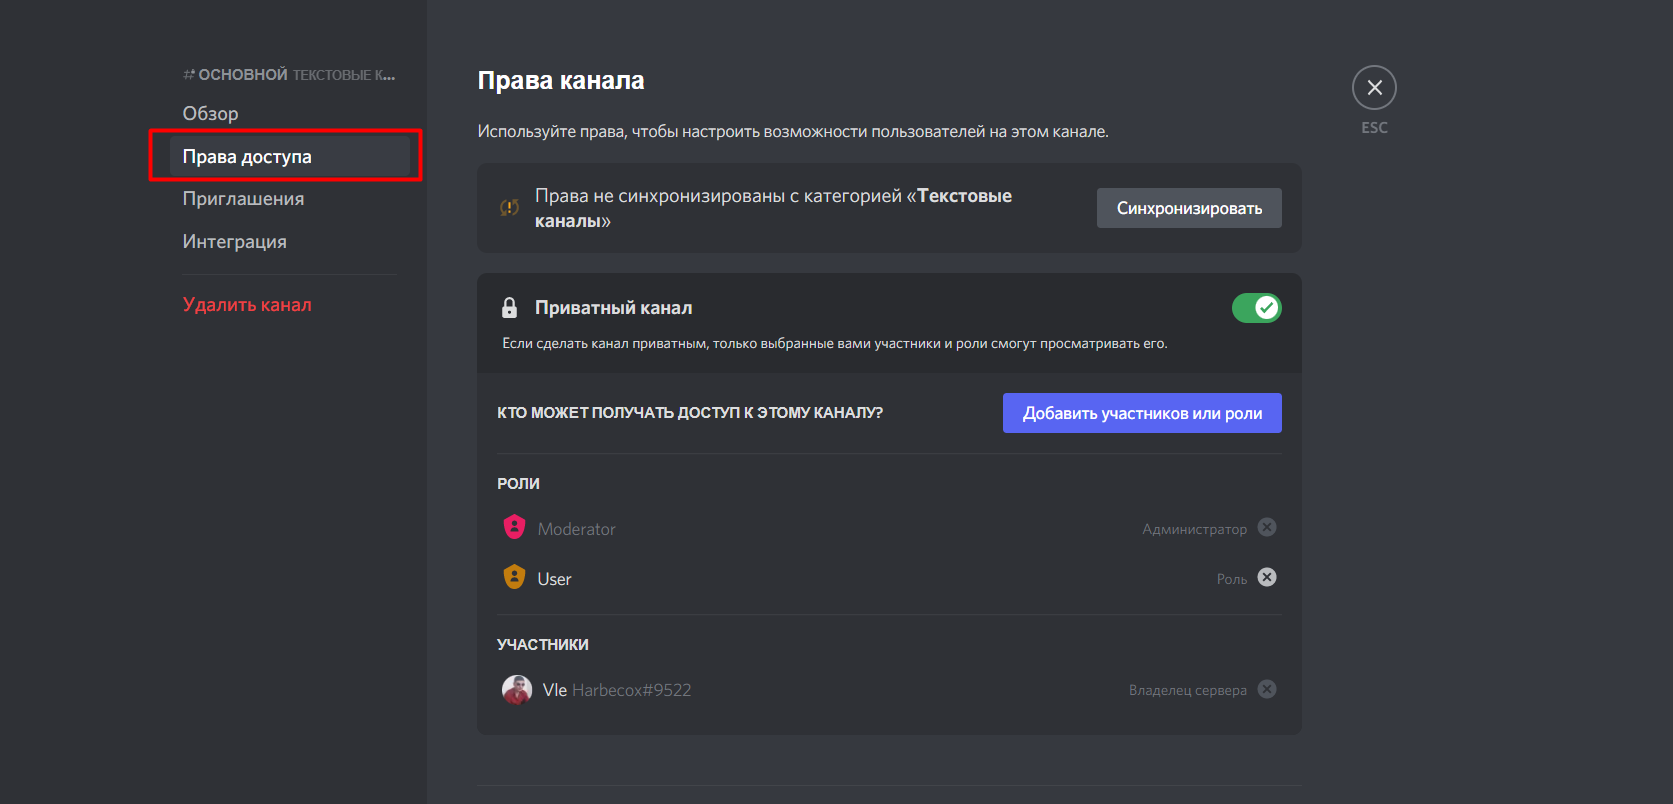1673x804 pixels.
Task: Close channel settings with the X icon
Action: 1374,88
